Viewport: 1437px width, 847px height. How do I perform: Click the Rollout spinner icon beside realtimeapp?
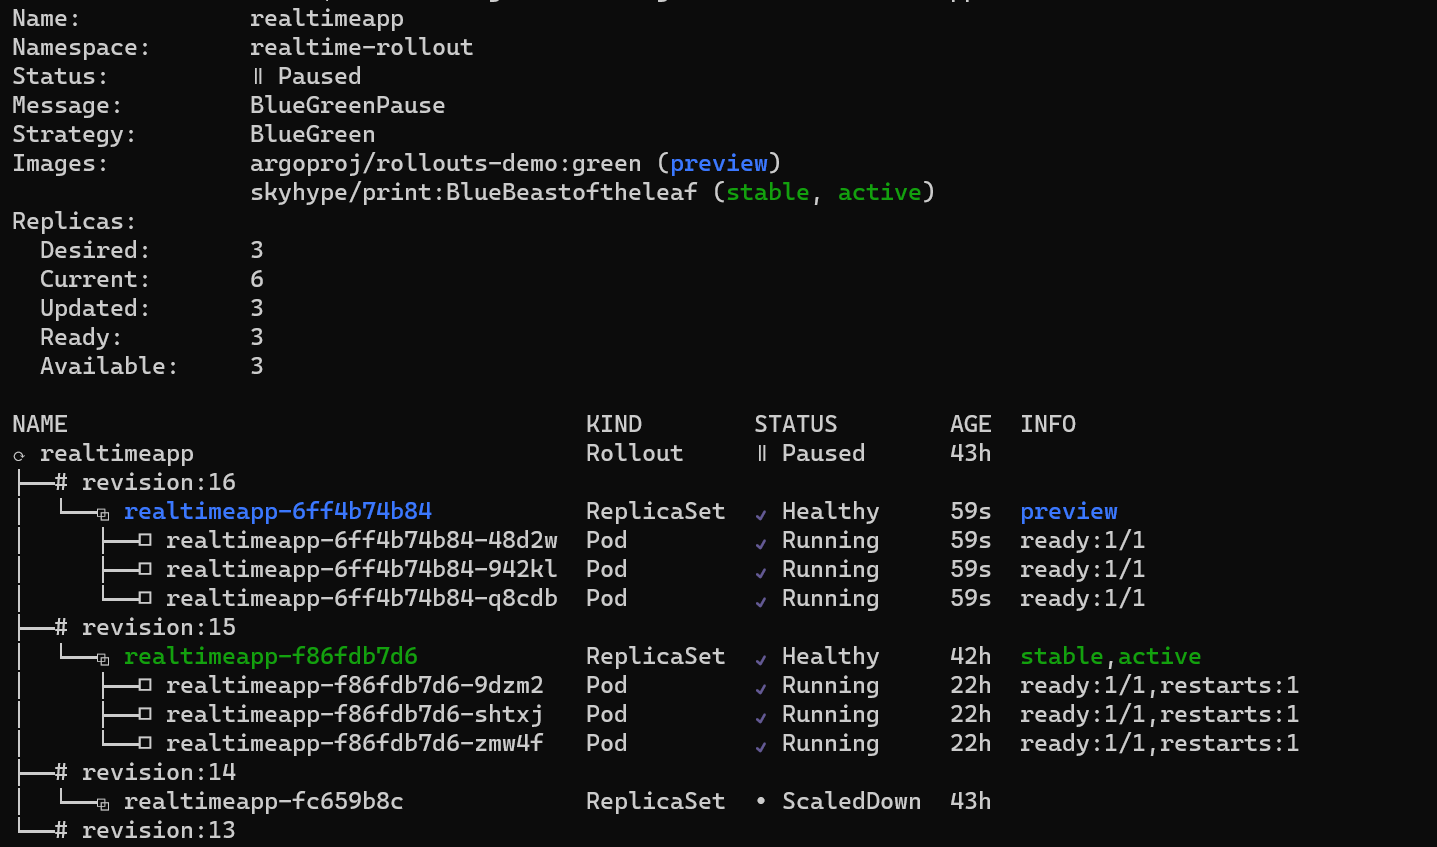17,454
